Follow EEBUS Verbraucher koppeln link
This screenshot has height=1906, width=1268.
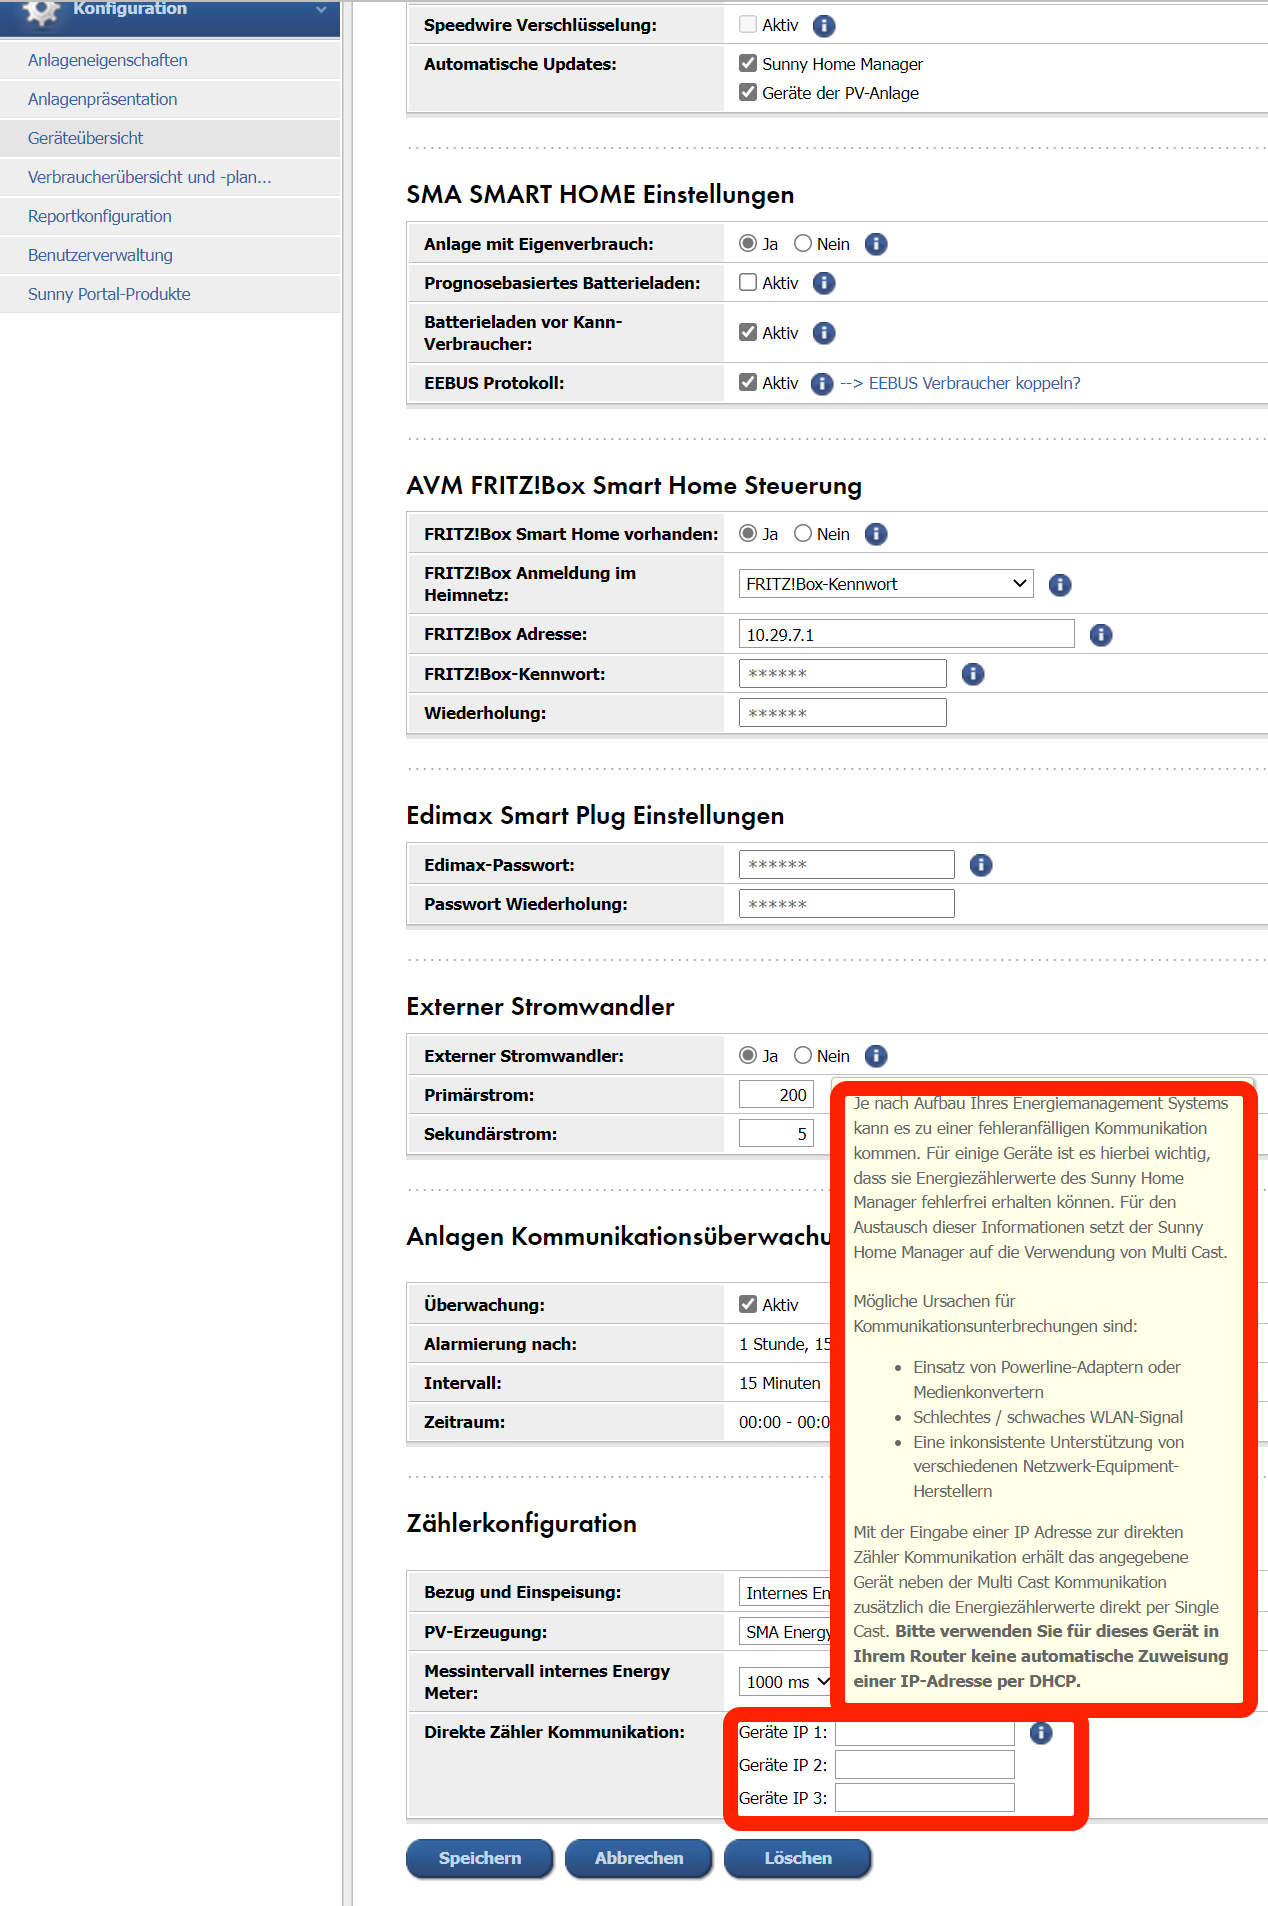(975, 383)
